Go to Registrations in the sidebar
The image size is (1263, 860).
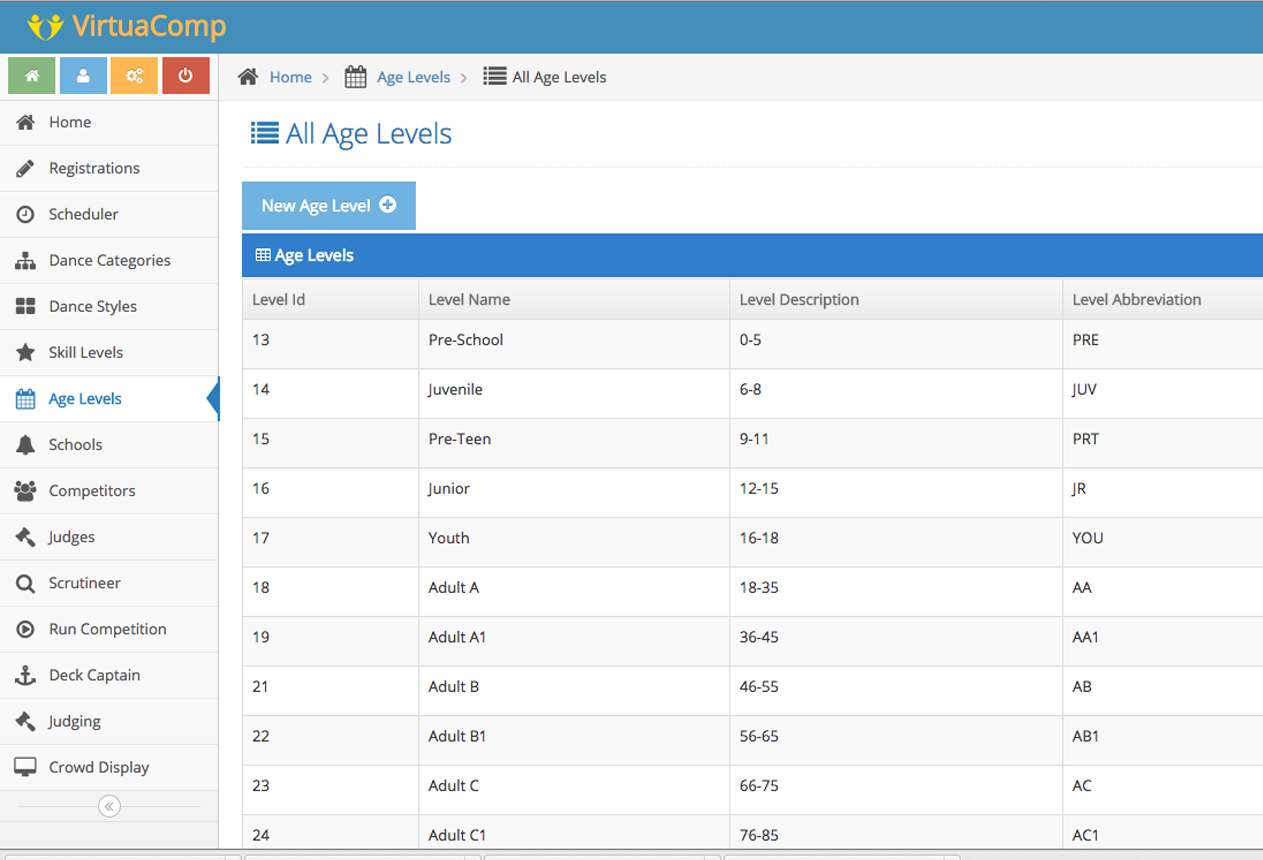point(94,168)
